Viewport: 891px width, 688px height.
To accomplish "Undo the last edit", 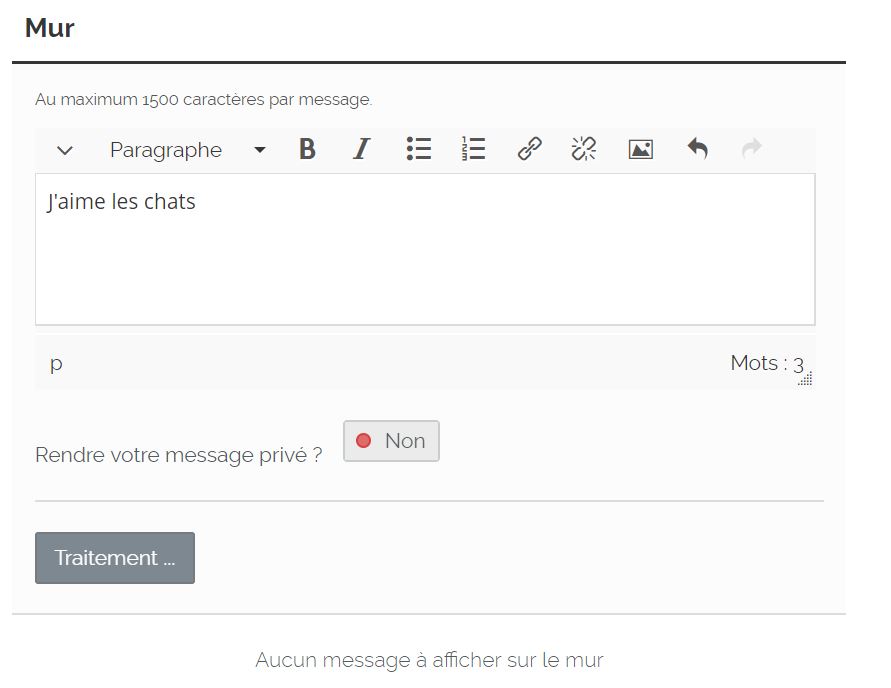I will coord(697,150).
